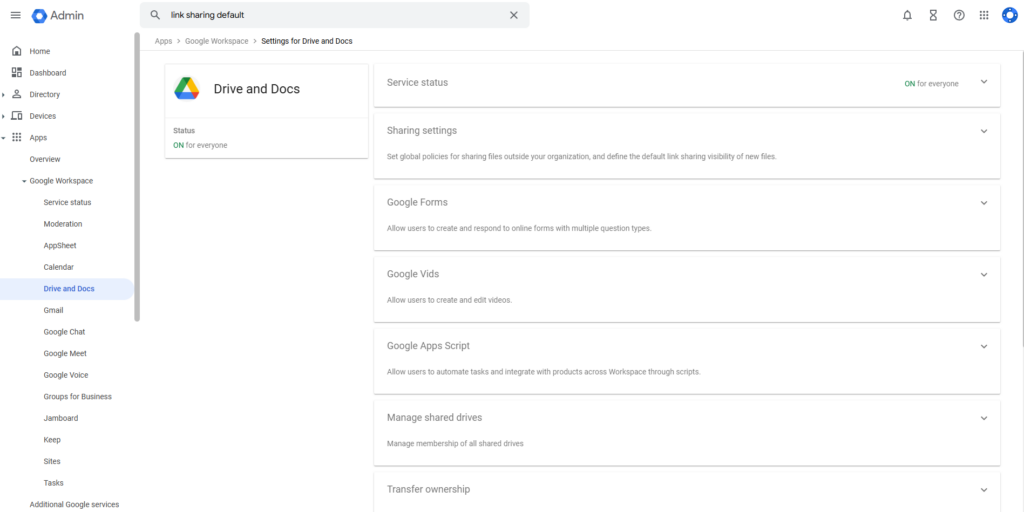Open the help question mark icon

click(x=959, y=15)
